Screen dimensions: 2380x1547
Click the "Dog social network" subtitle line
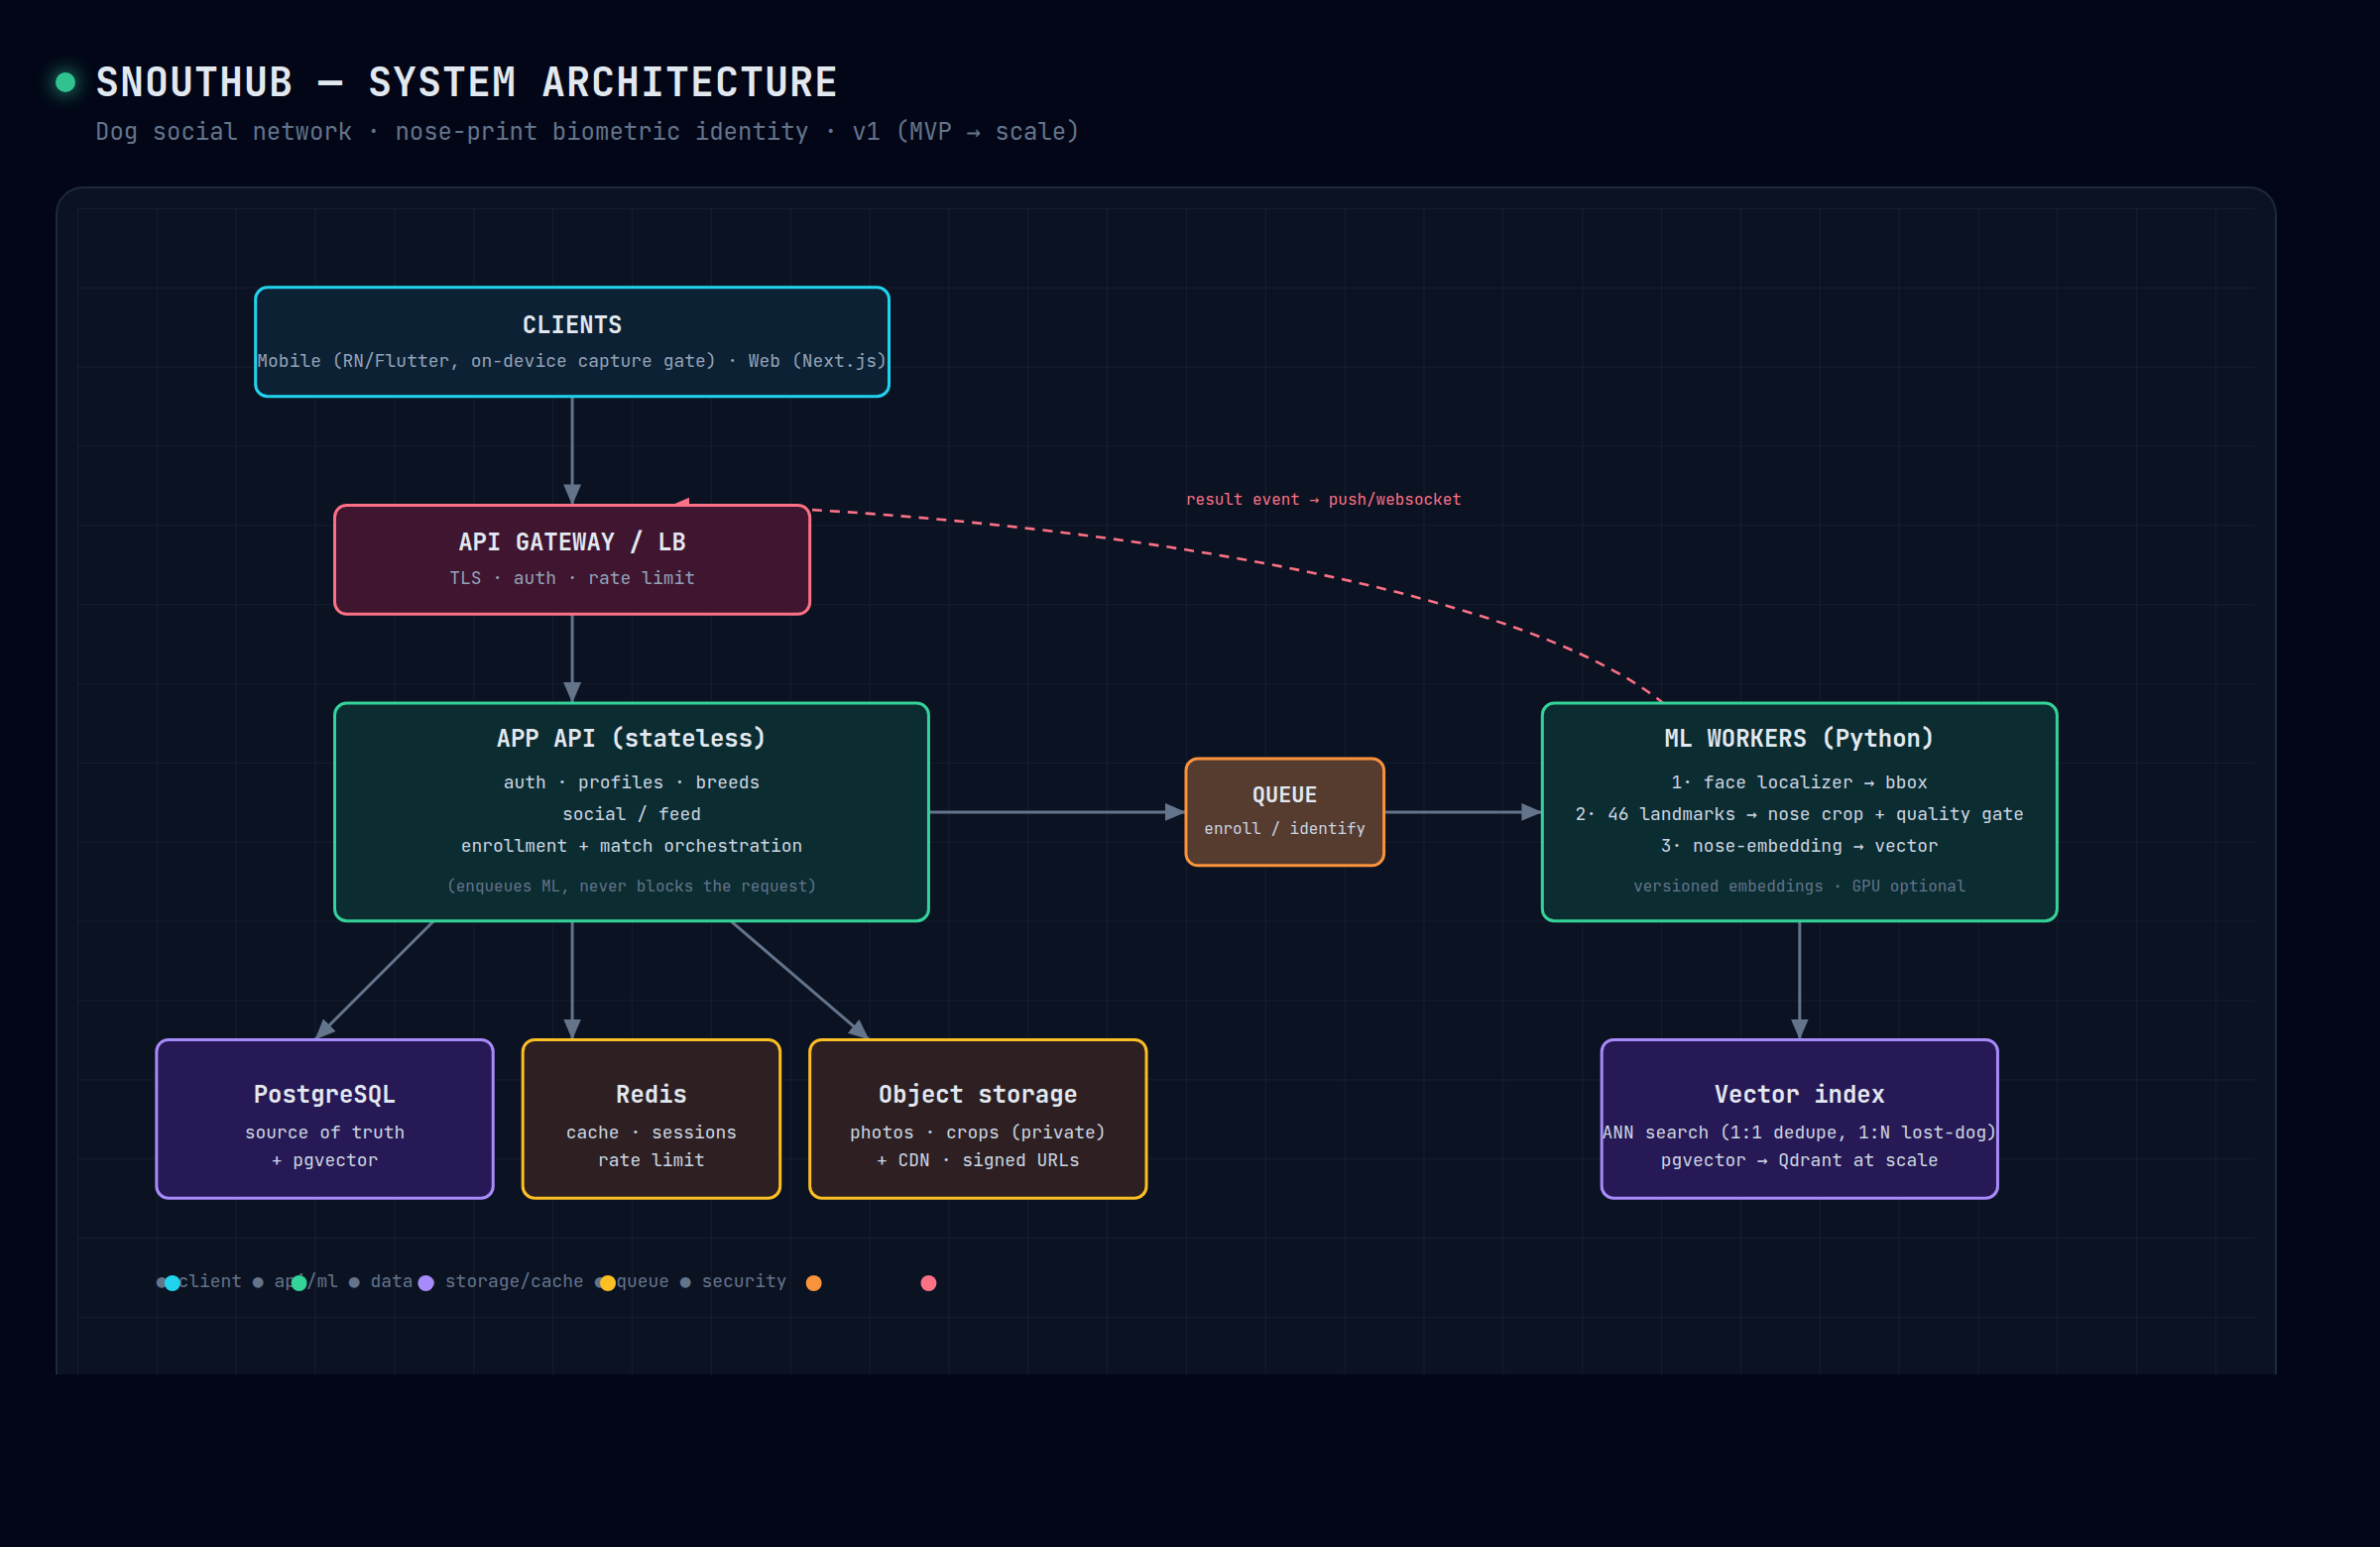(587, 131)
